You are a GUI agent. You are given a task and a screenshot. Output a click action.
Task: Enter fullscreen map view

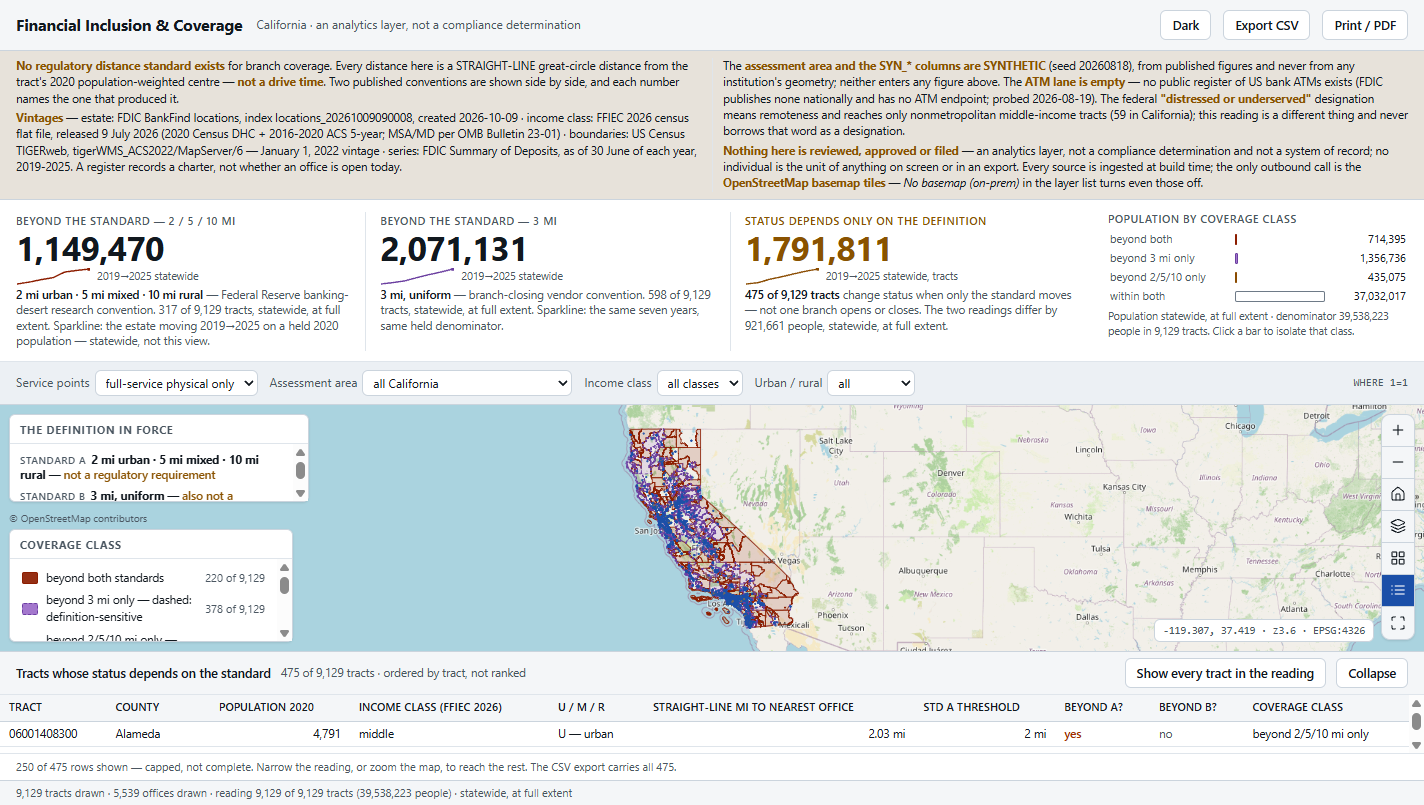pyautogui.click(x=1398, y=622)
